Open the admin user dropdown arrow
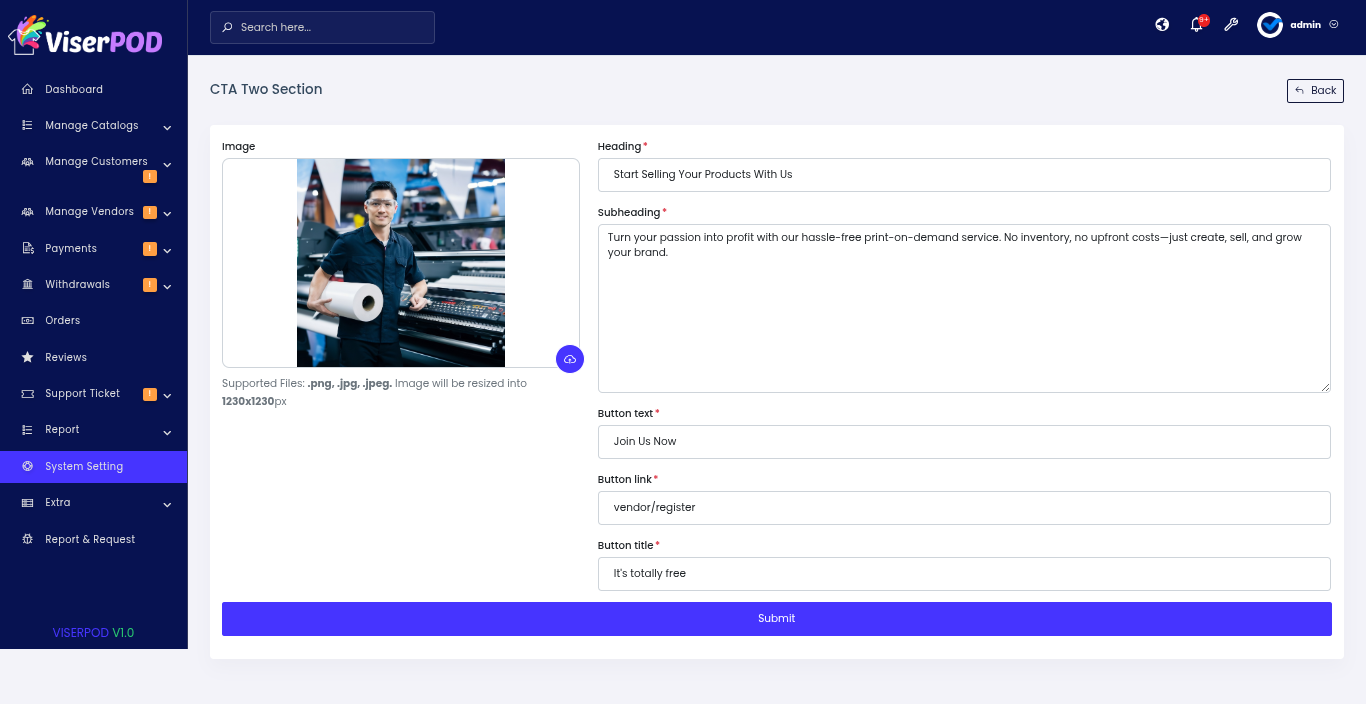 point(1334,25)
